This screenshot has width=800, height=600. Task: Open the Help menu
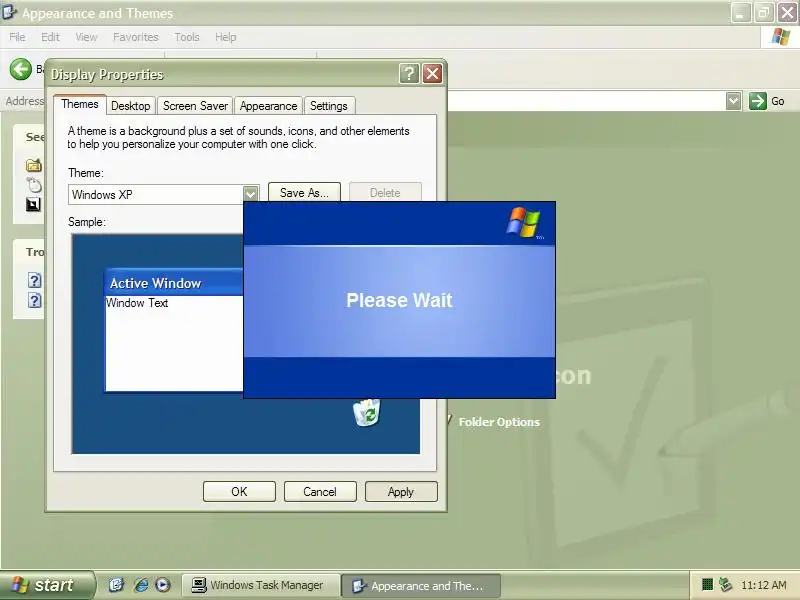(226, 37)
